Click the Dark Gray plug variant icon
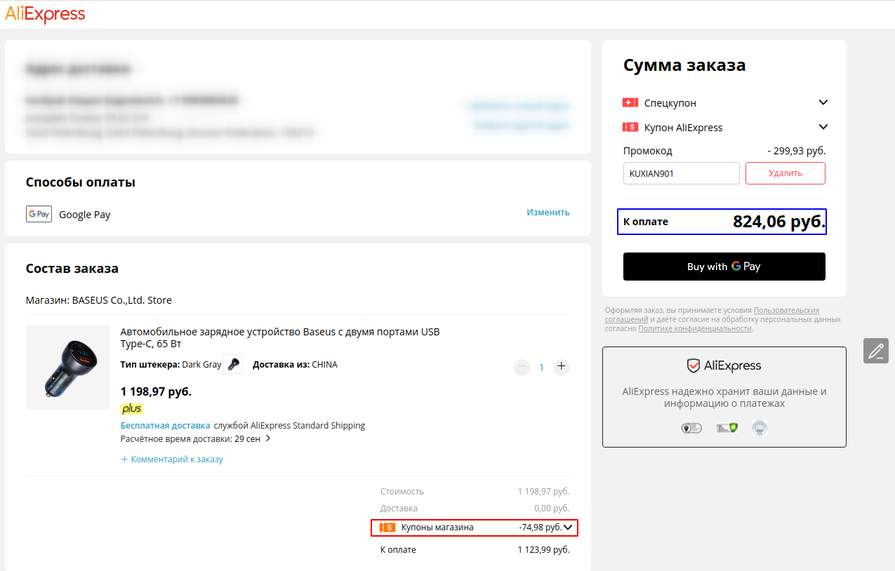Screen dimensions: 895x571 click(x=233, y=364)
